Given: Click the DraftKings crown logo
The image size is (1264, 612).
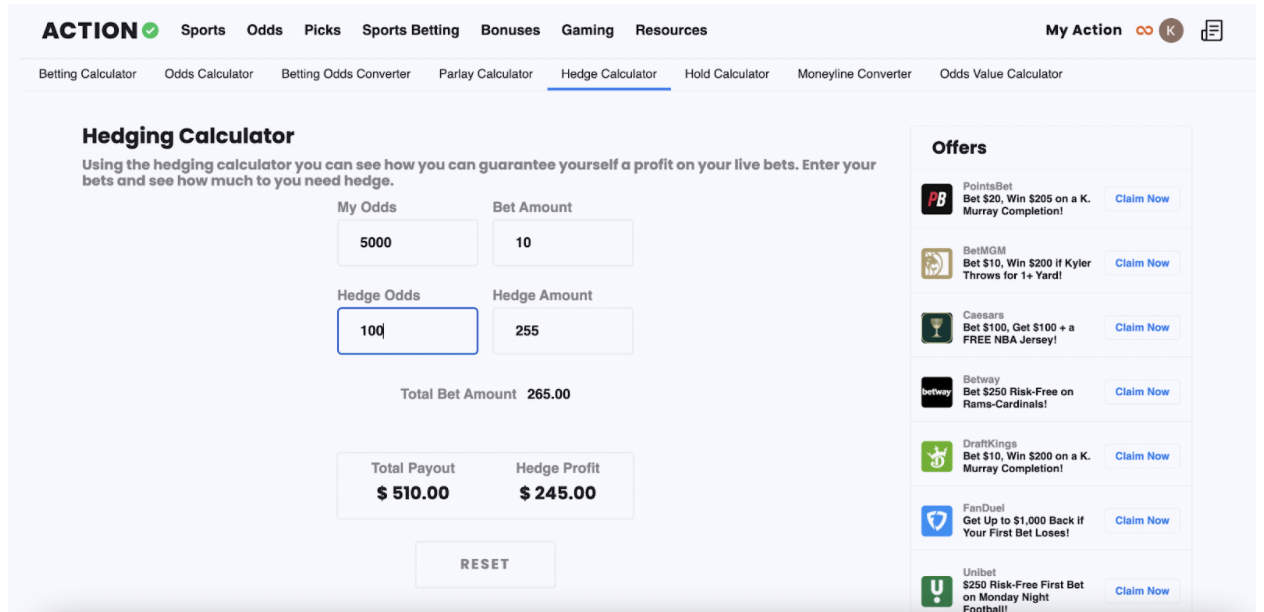Looking at the screenshot, I should pyautogui.click(x=936, y=456).
